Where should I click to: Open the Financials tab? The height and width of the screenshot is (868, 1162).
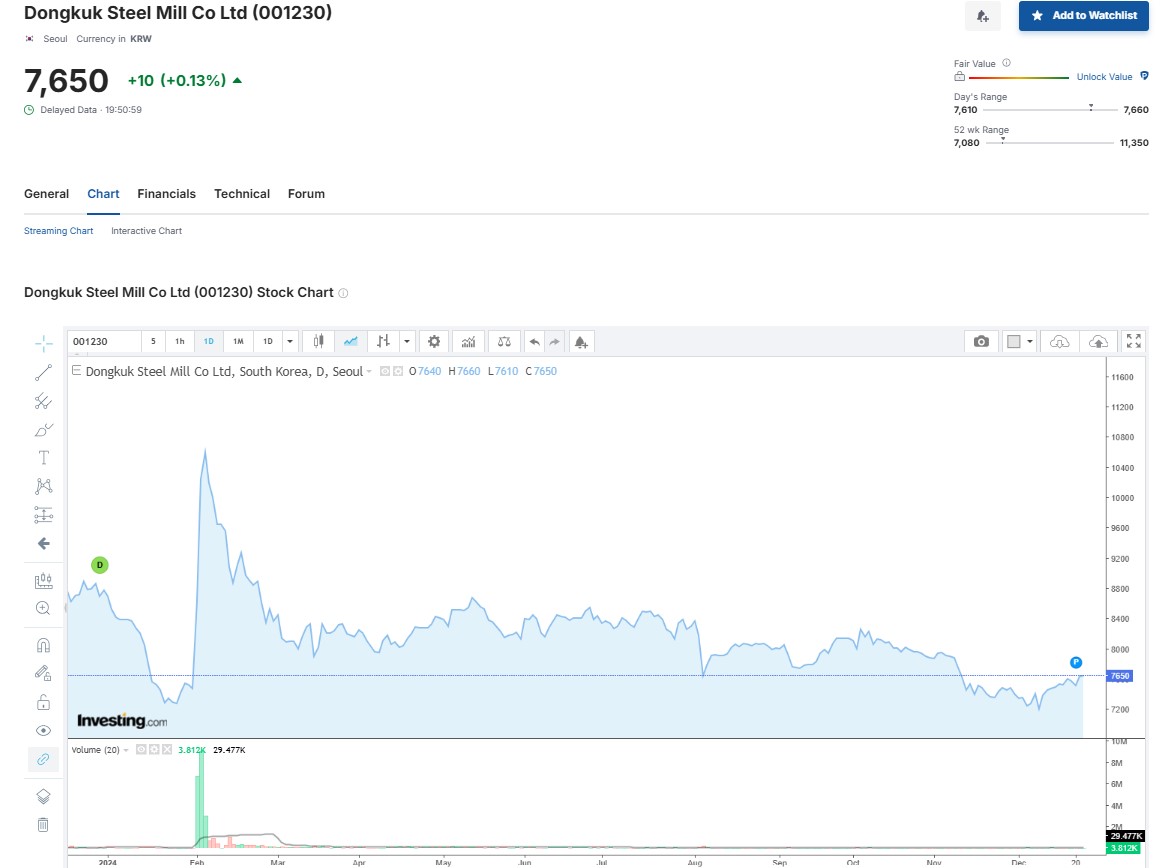coord(167,194)
